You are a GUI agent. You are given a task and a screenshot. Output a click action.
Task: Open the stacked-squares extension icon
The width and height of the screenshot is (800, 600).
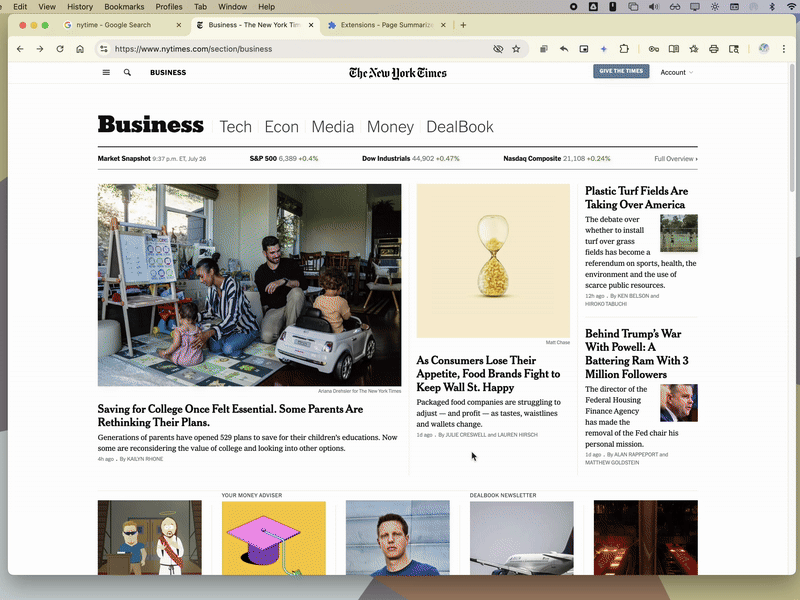tap(544, 49)
